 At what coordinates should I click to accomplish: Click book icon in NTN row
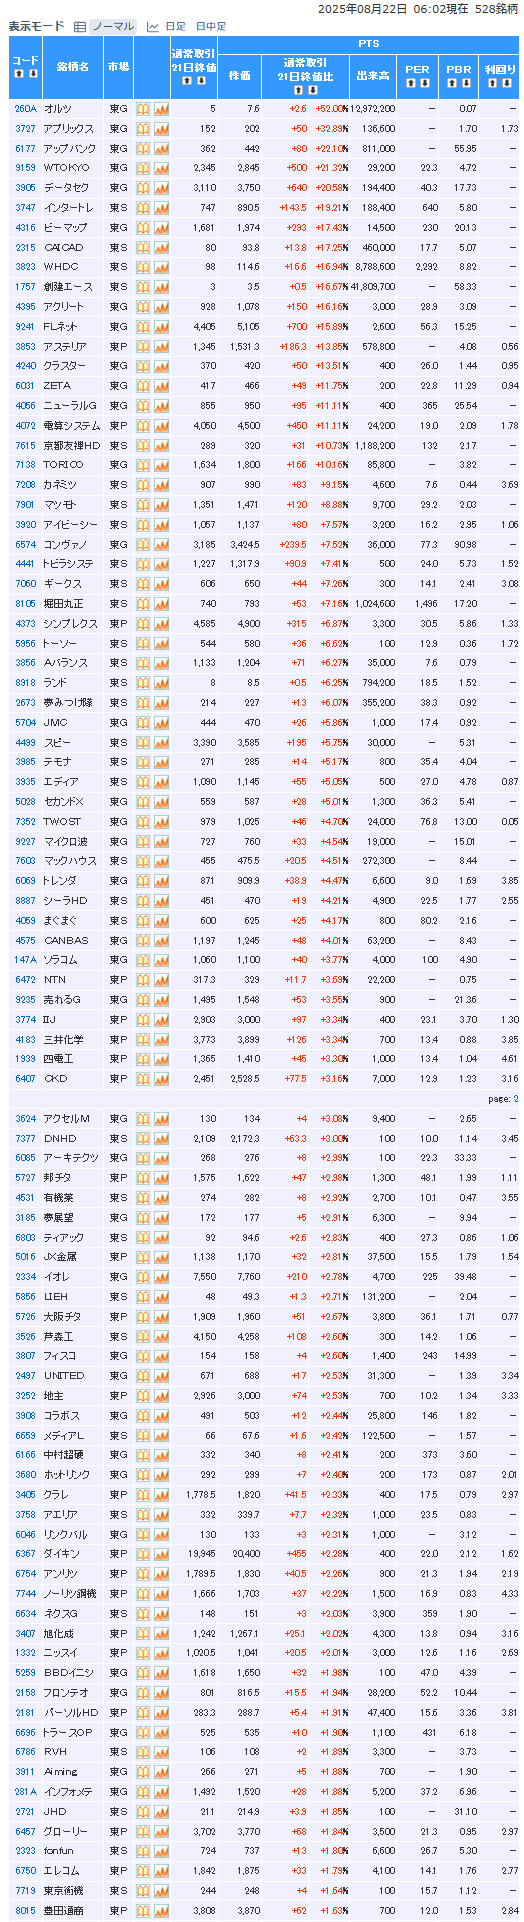(x=143, y=980)
